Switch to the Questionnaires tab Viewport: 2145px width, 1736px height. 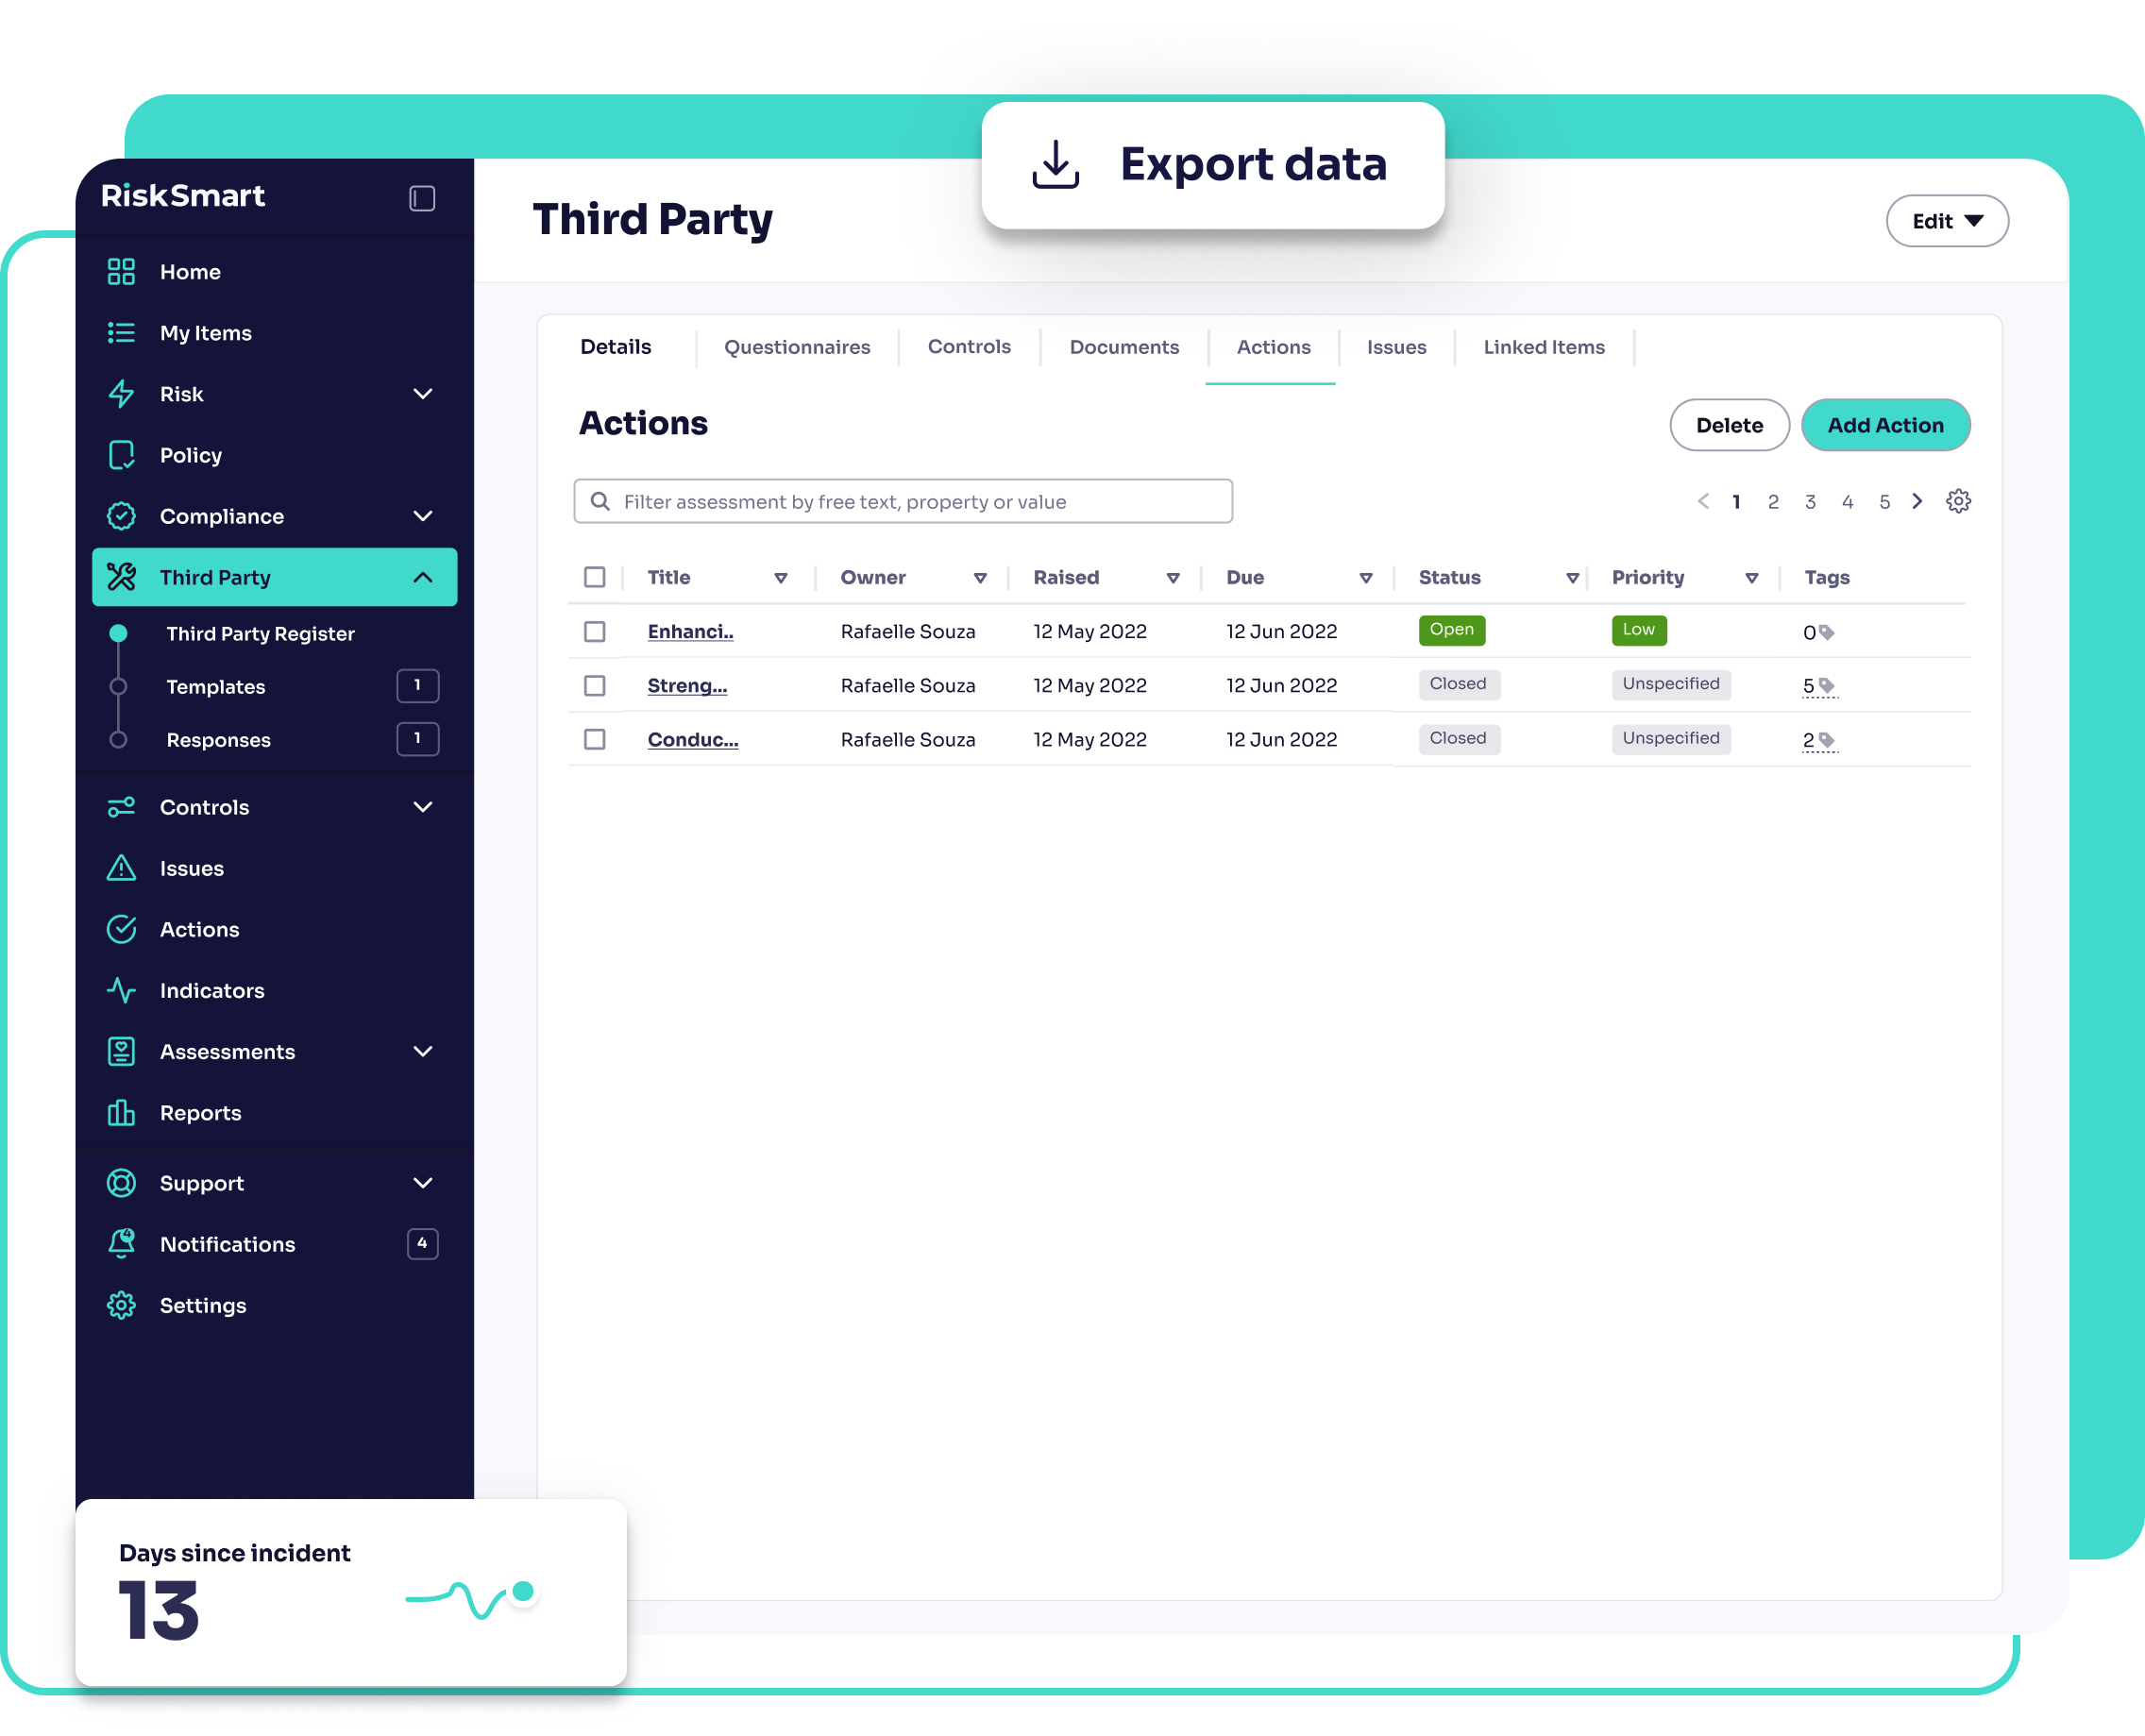click(x=797, y=347)
